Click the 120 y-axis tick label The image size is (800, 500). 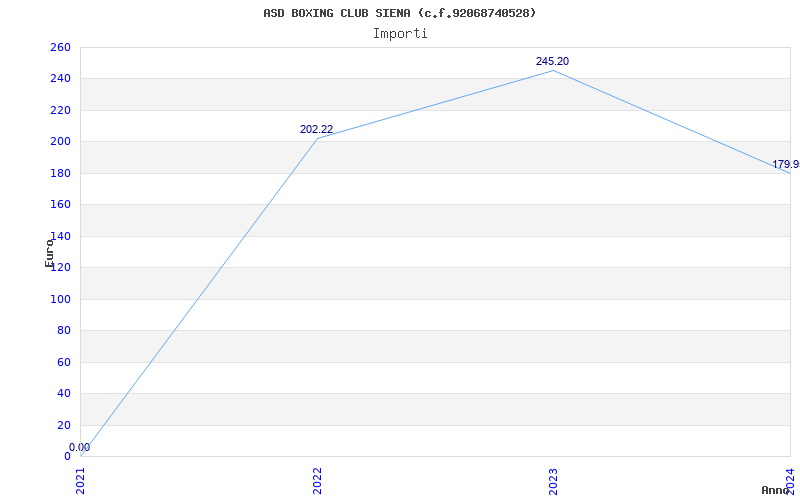point(60,268)
